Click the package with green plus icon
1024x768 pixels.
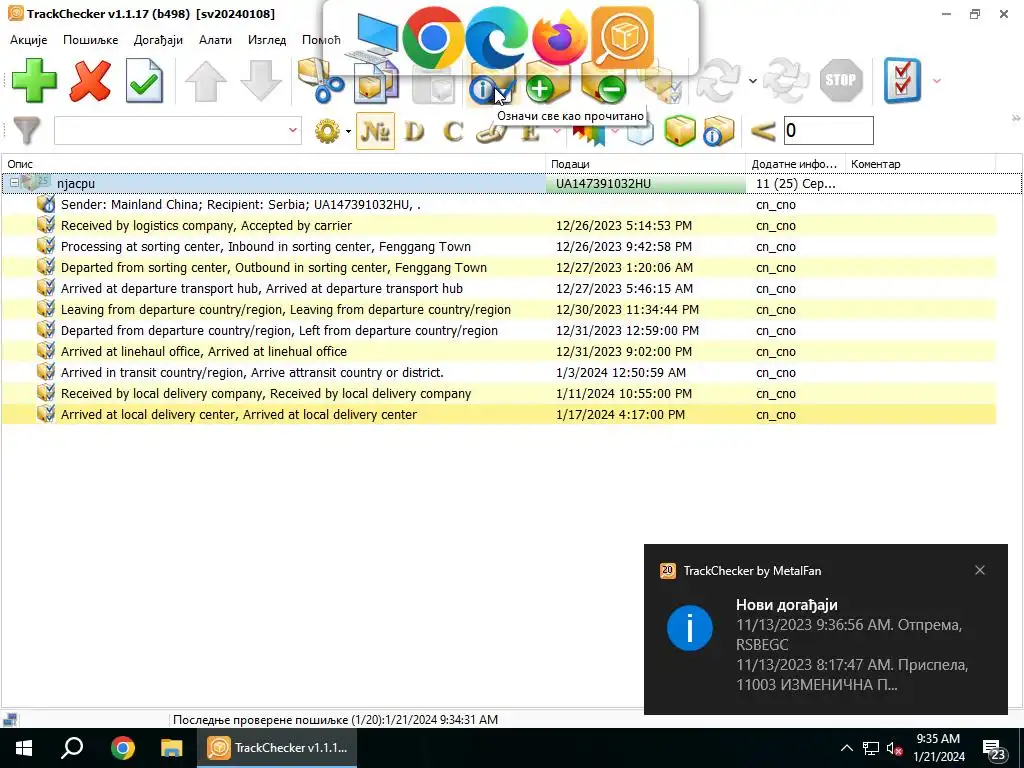pyautogui.click(x=547, y=84)
